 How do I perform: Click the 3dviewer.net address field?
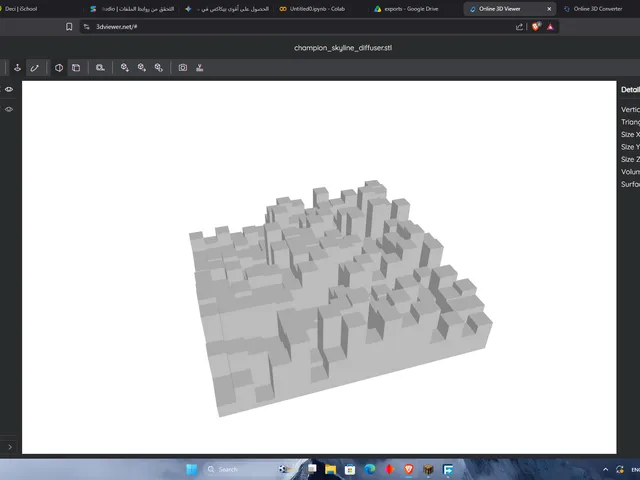click(302, 27)
